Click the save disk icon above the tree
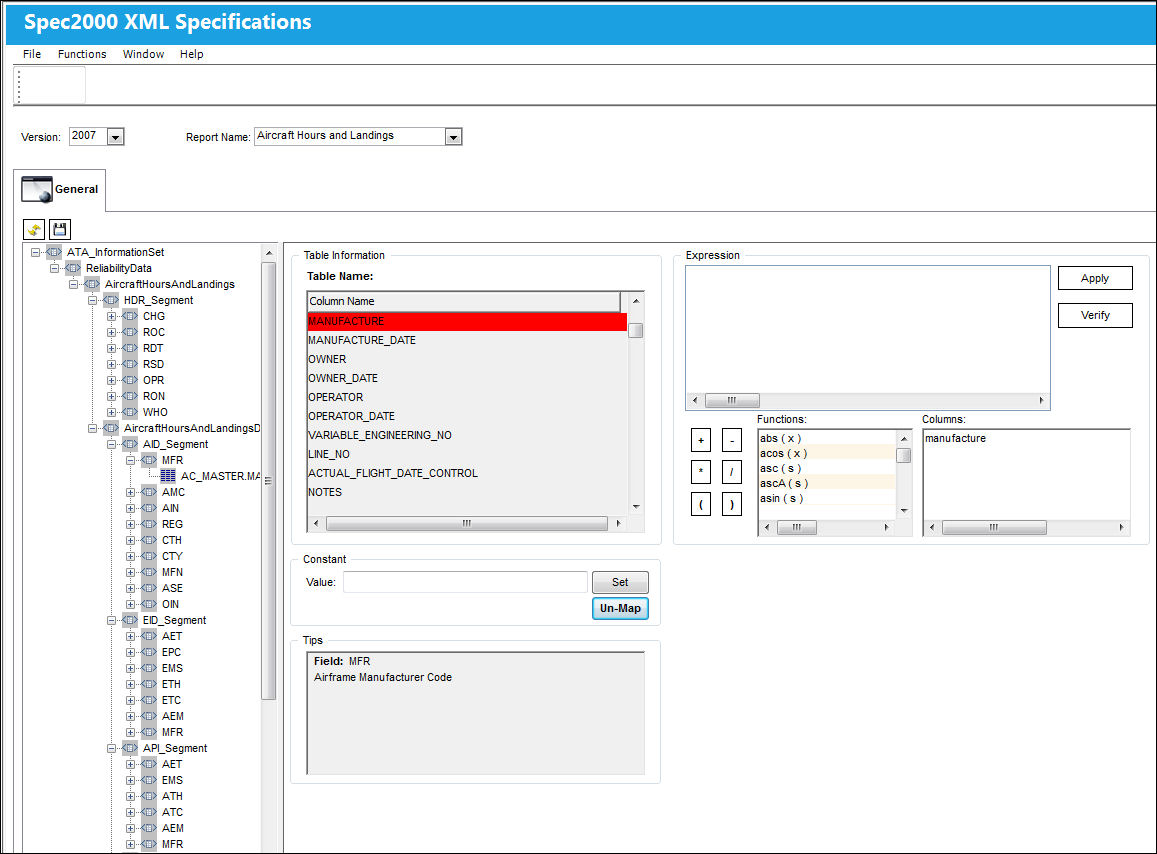Viewport: 1157px width, 854px height. (60, 229)
